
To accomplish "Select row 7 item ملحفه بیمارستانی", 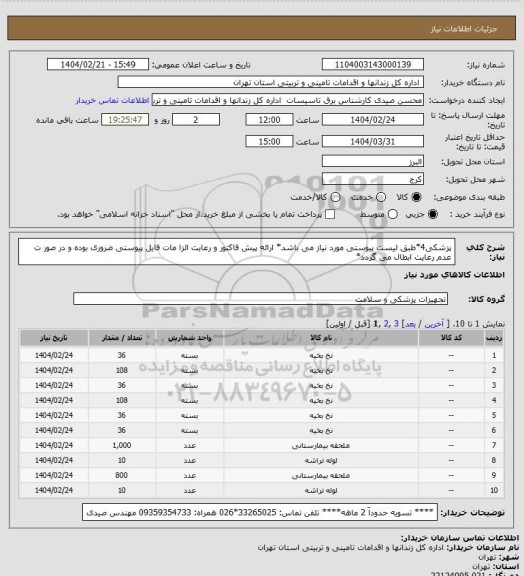I will click(x=321, y=446).
